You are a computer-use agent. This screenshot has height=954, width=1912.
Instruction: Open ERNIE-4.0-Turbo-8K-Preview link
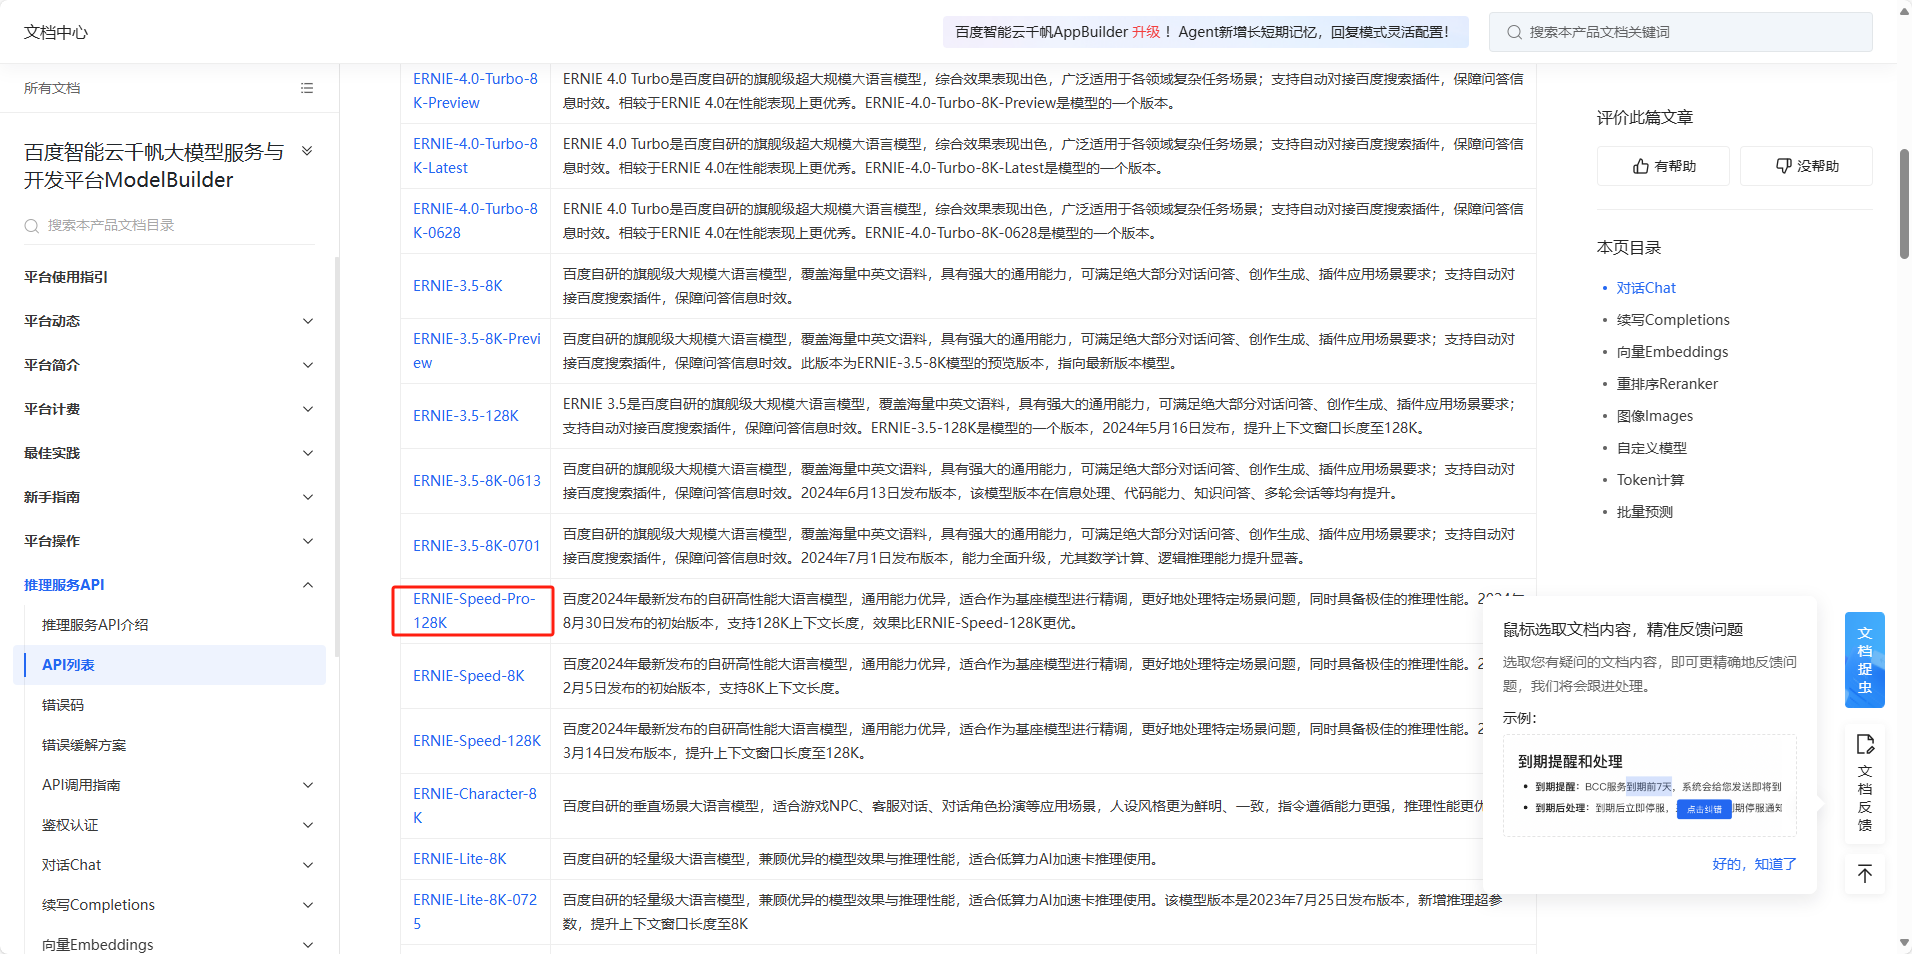(475, 91)
